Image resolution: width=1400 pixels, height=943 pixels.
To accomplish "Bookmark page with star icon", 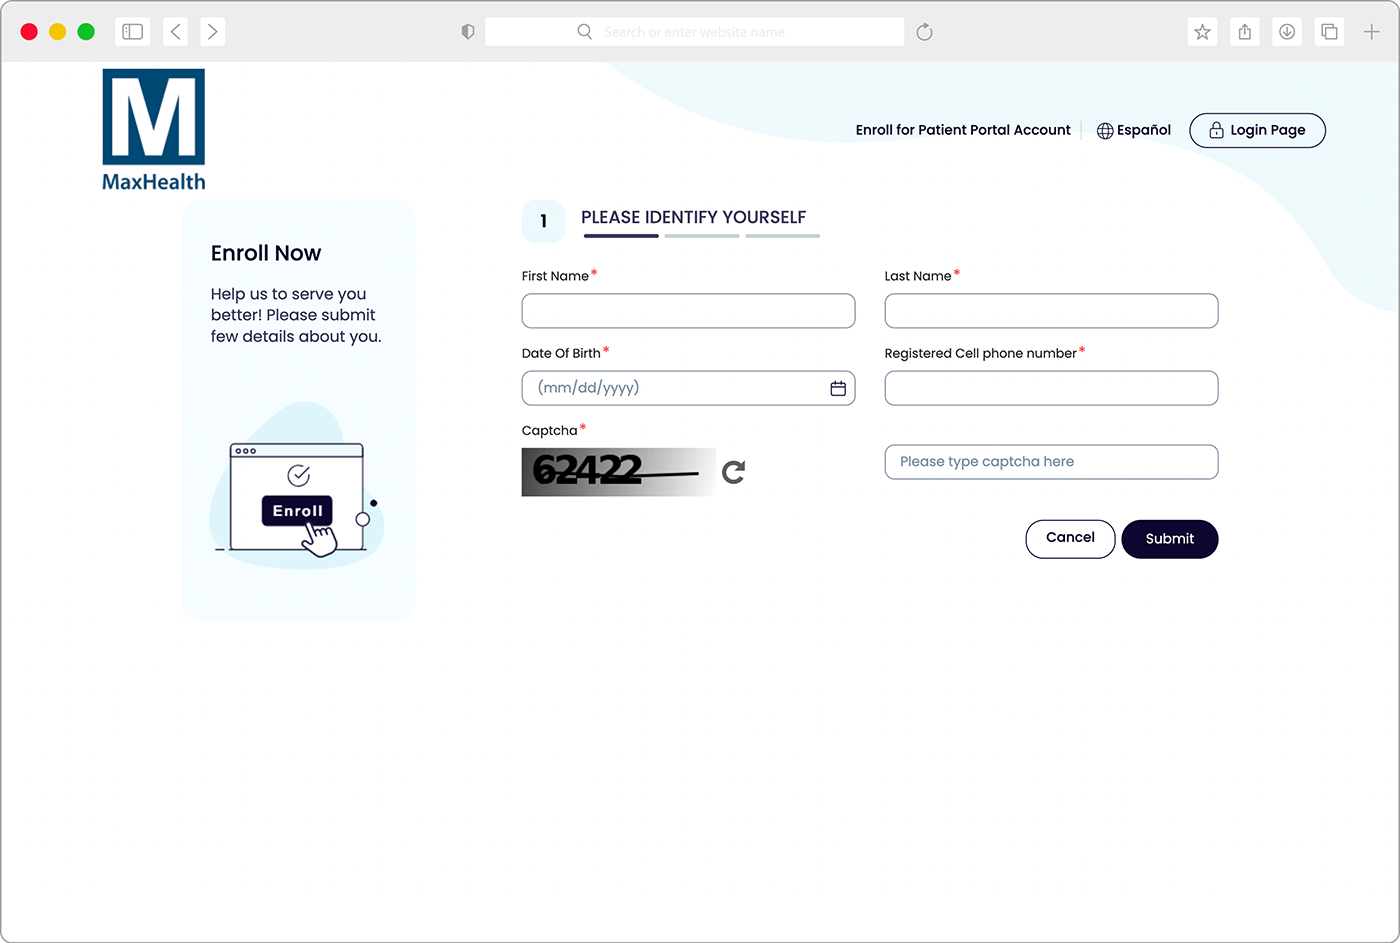I will tap(1202, 32).
